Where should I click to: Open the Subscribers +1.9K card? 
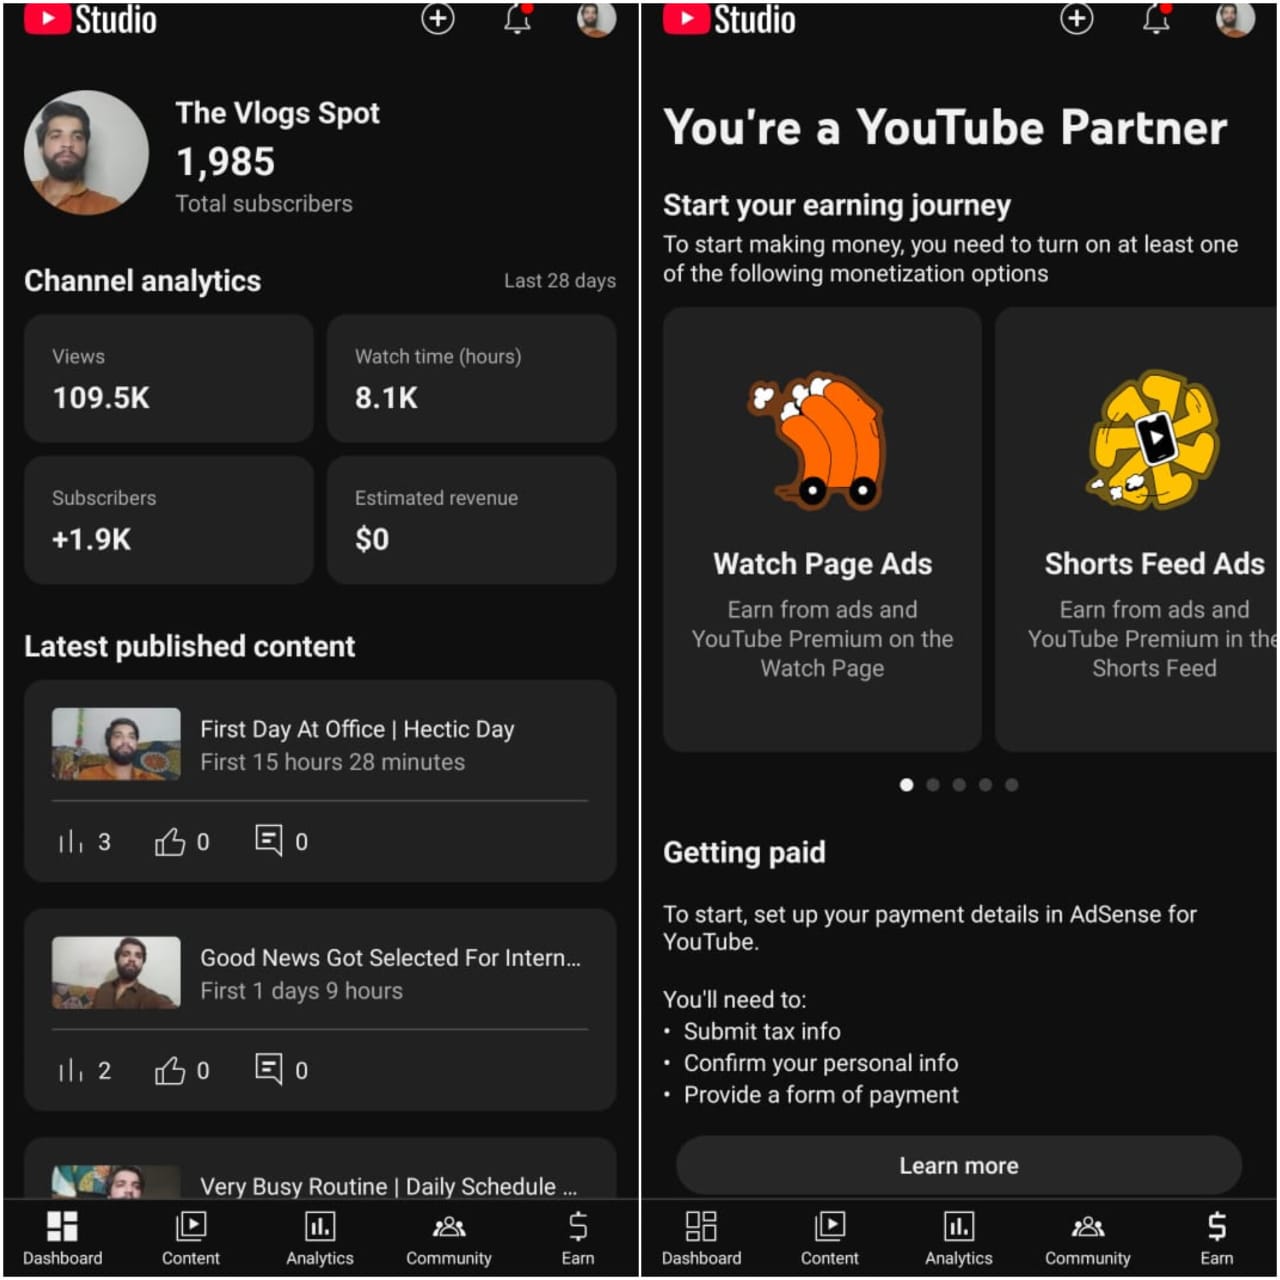169,520
